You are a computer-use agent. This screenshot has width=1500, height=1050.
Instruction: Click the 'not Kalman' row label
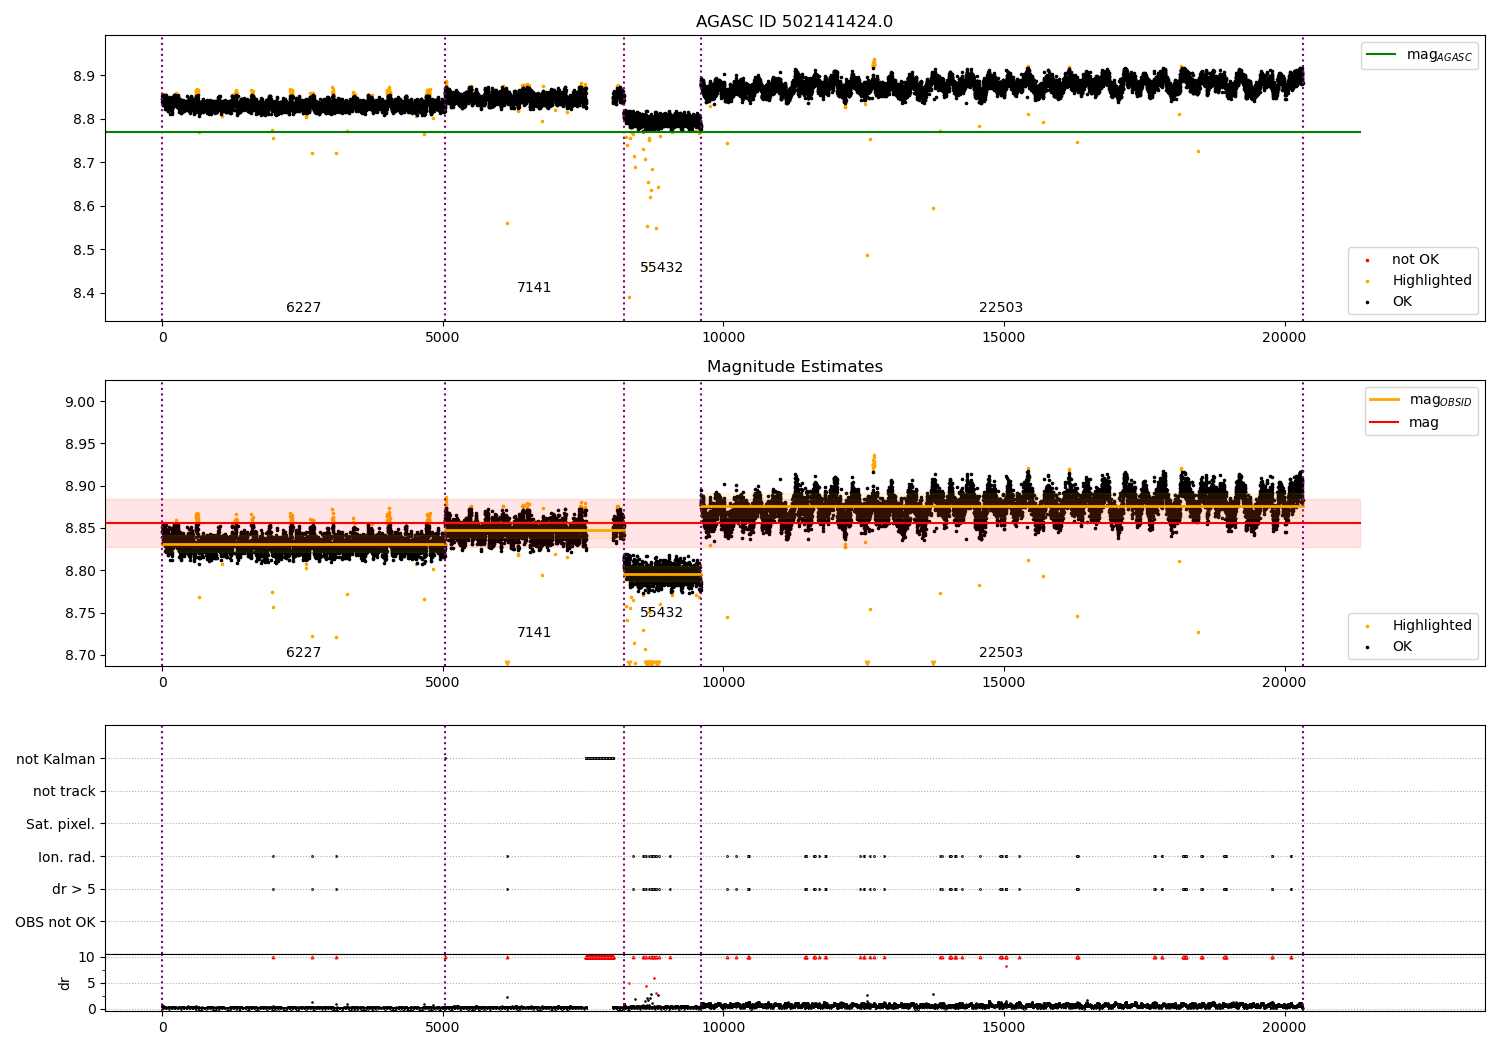(x=56, y=759)
